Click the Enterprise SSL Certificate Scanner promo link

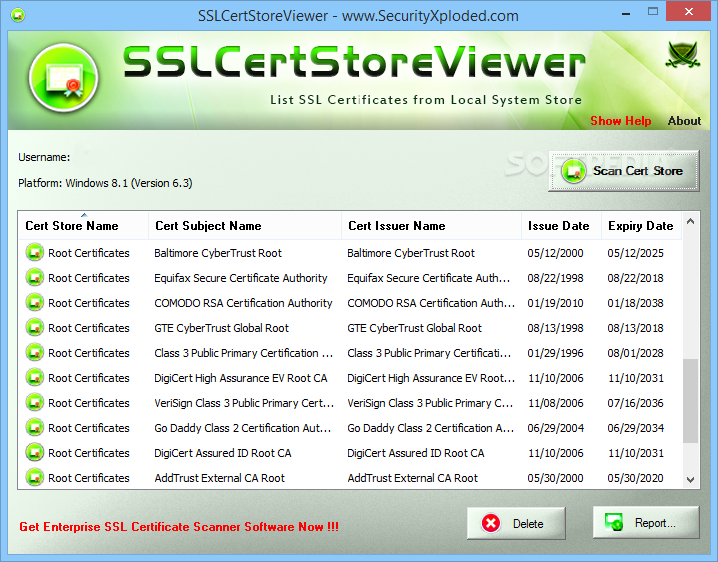pyautogui.click(x=179, y=527)
